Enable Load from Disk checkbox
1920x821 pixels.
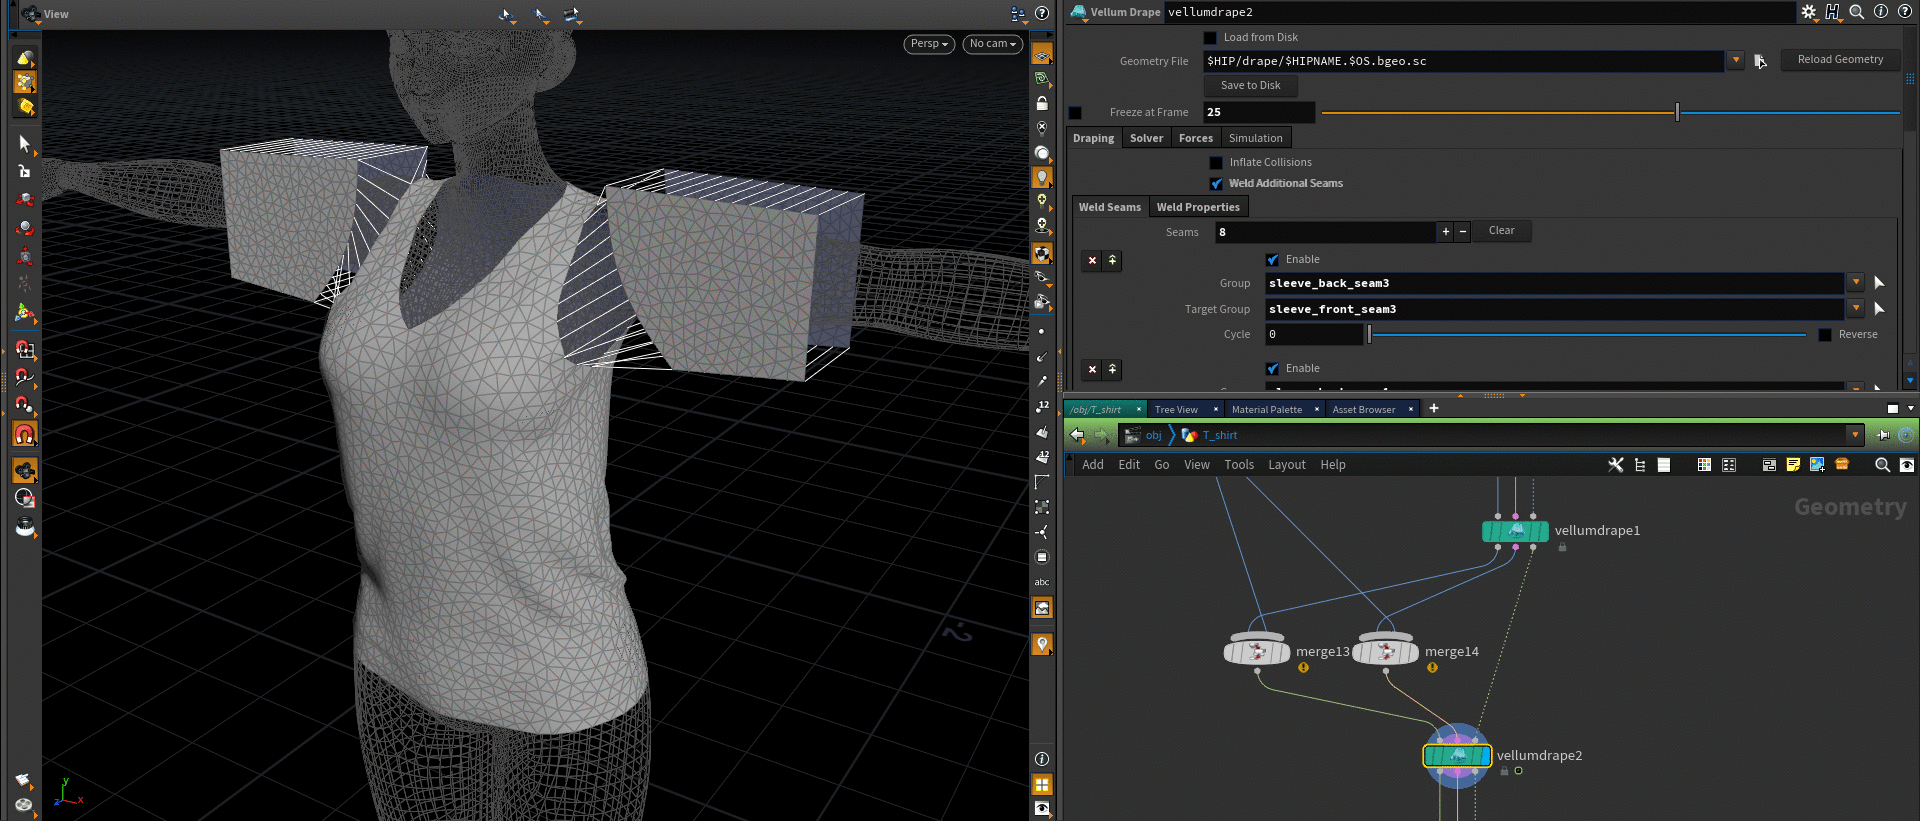1210,38
